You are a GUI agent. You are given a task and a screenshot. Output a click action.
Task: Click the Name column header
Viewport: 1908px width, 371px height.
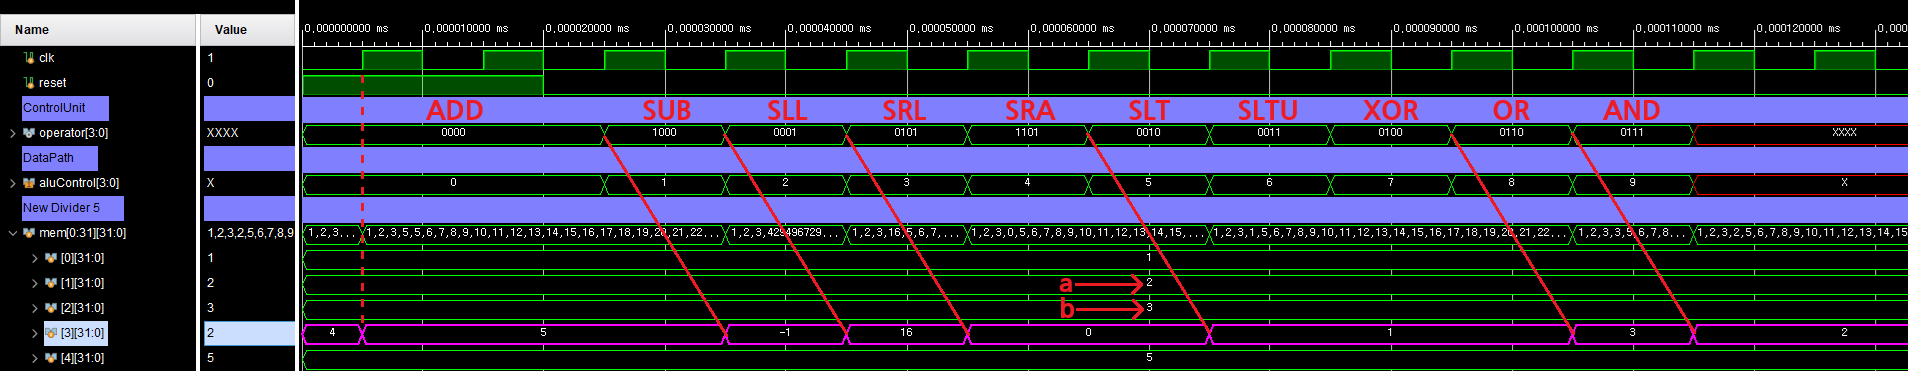click(x=98, y=30)
